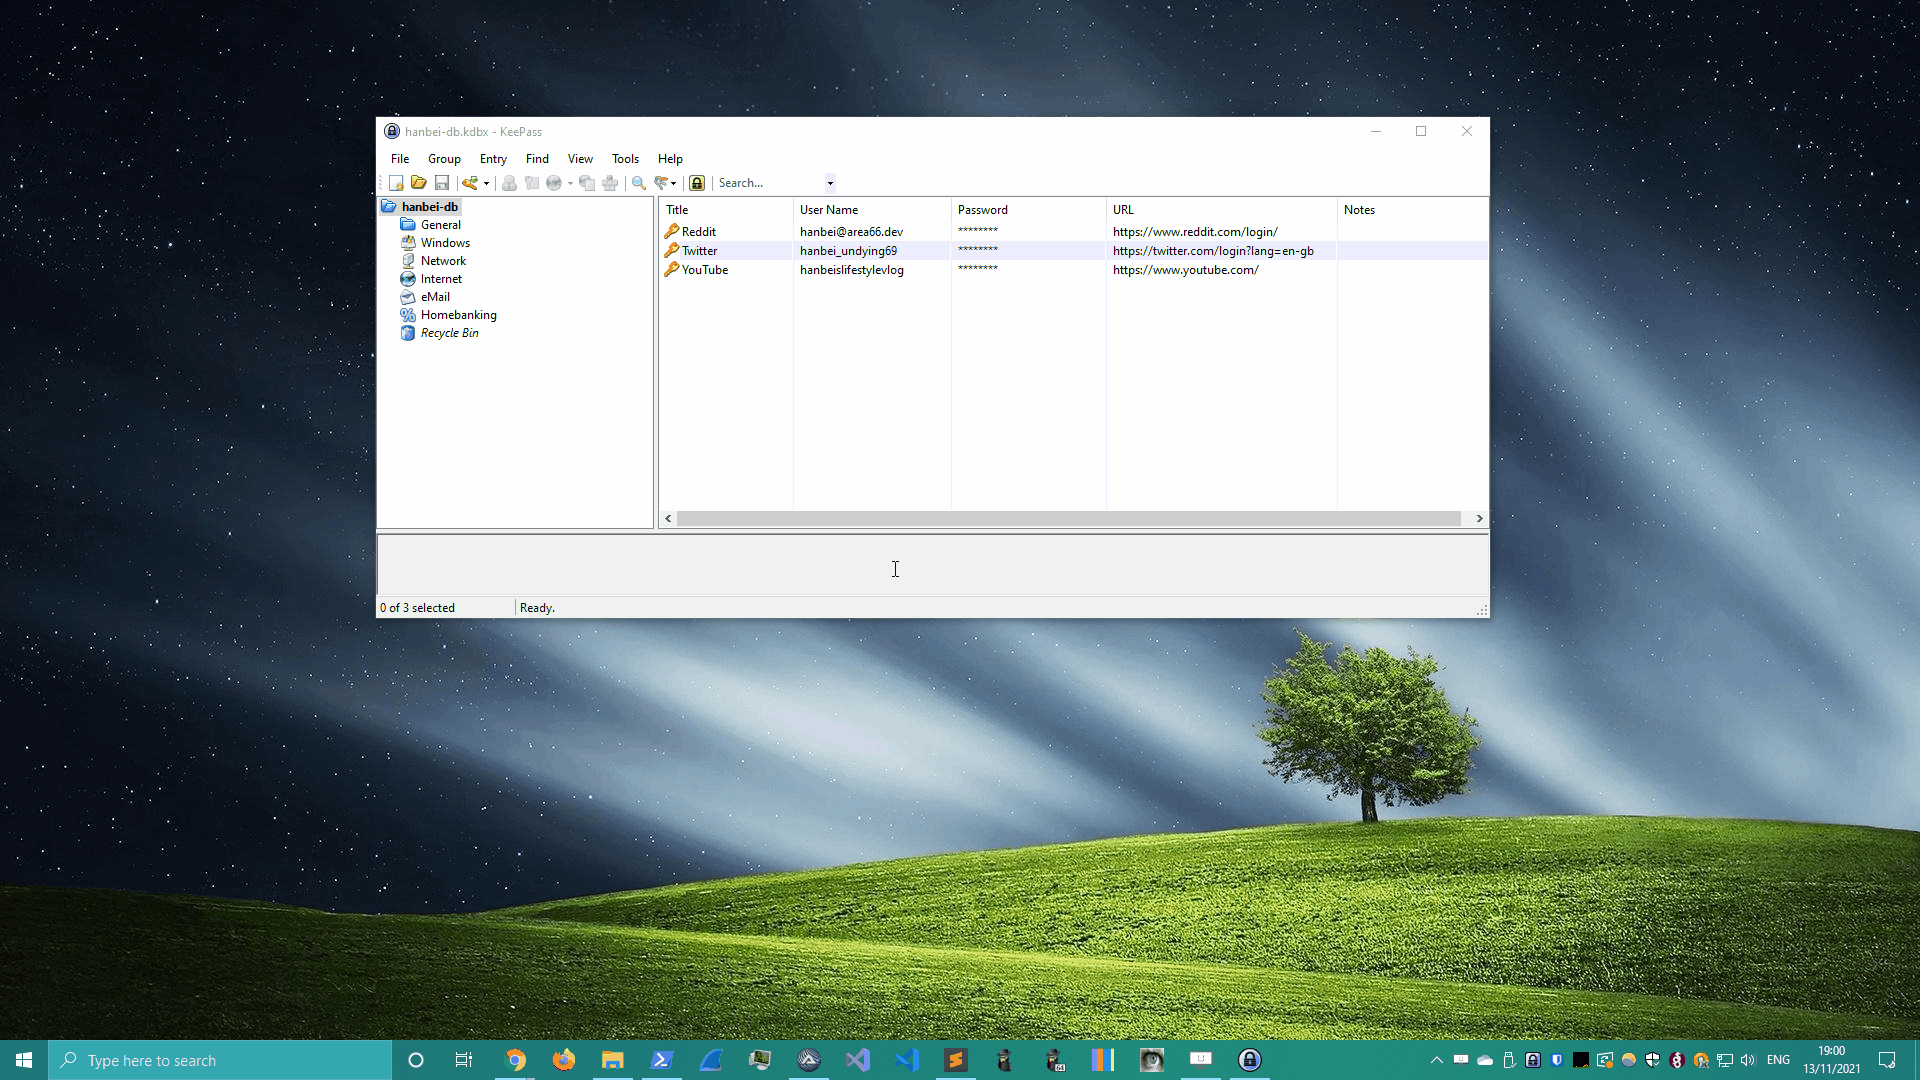Click the Open URL globe icon
Image resolution: width=1920 pixels, height=1080 pixels.
(554, 183)
